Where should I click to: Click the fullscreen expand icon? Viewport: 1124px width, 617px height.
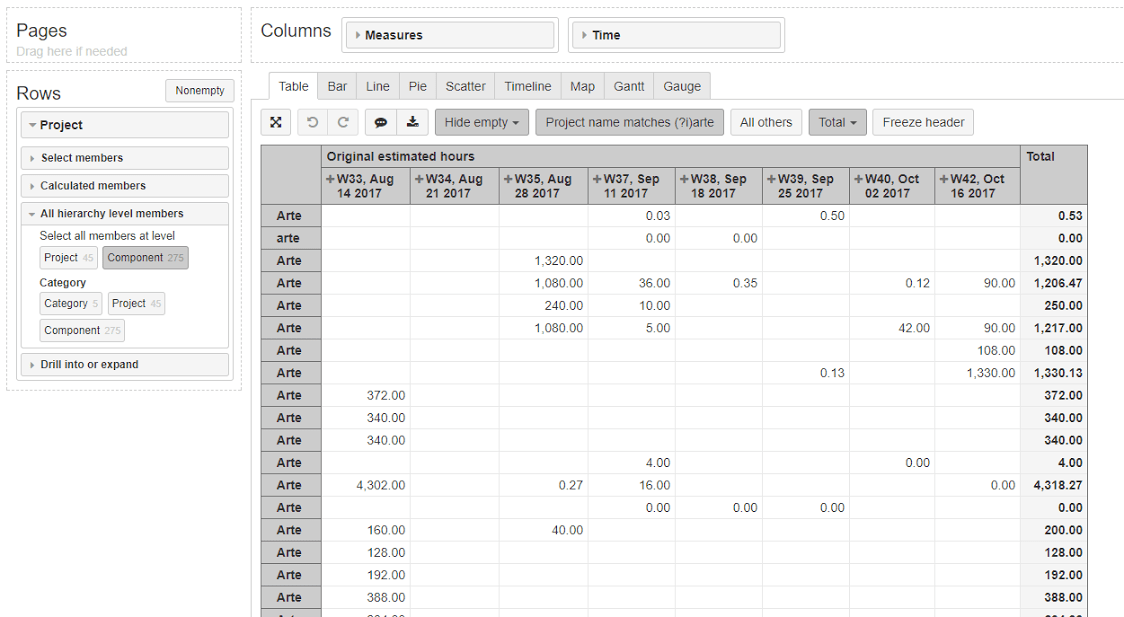pyautogui.click(x=276, y=122)
